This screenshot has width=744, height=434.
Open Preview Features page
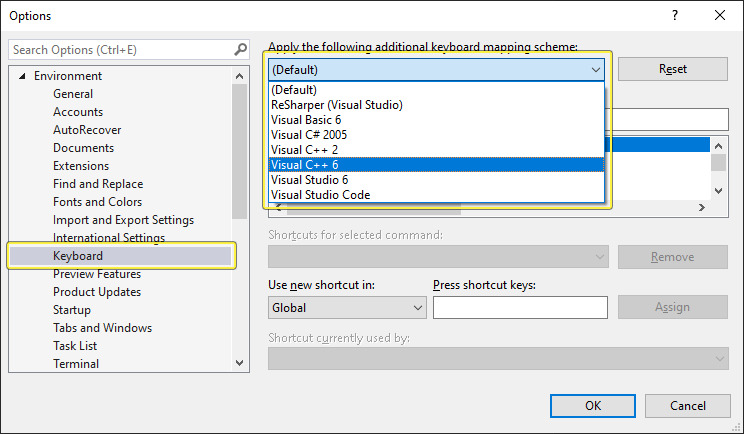click(97, 274)
